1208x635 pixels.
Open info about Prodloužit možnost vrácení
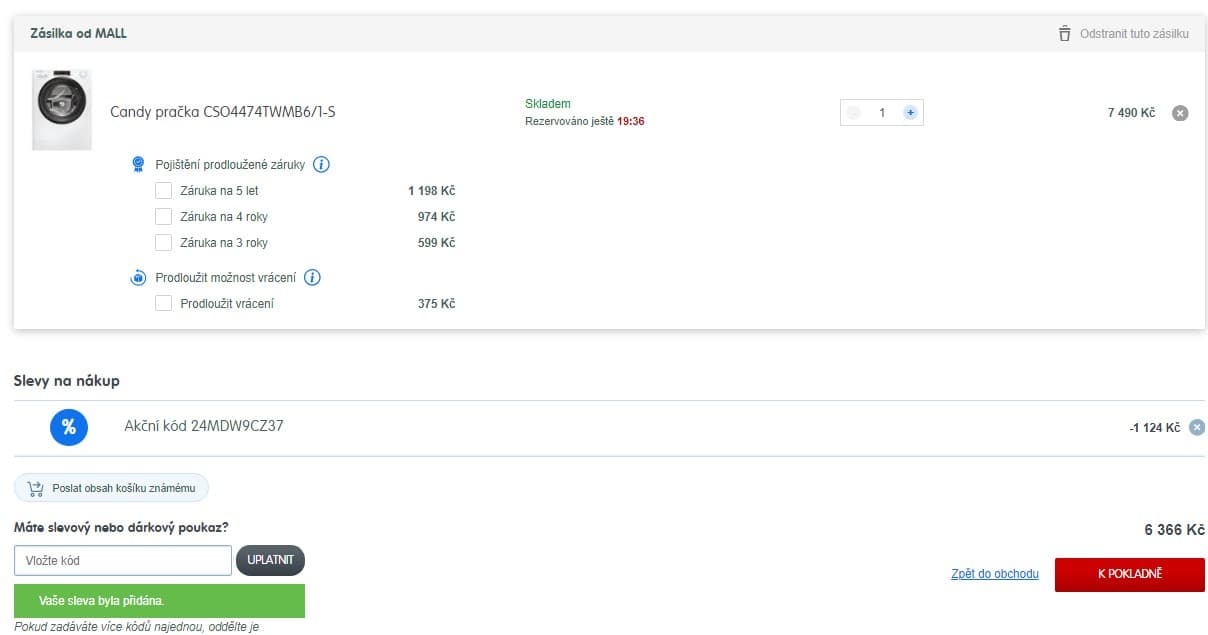point(312,277)
